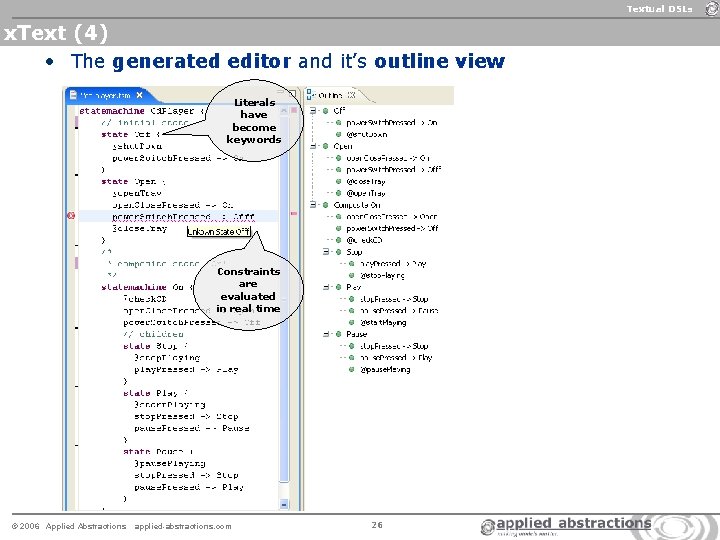
Task: Click the icon beside 'powerSwitchPressed -> Offf' in Outline
Action: coord(338,169)
